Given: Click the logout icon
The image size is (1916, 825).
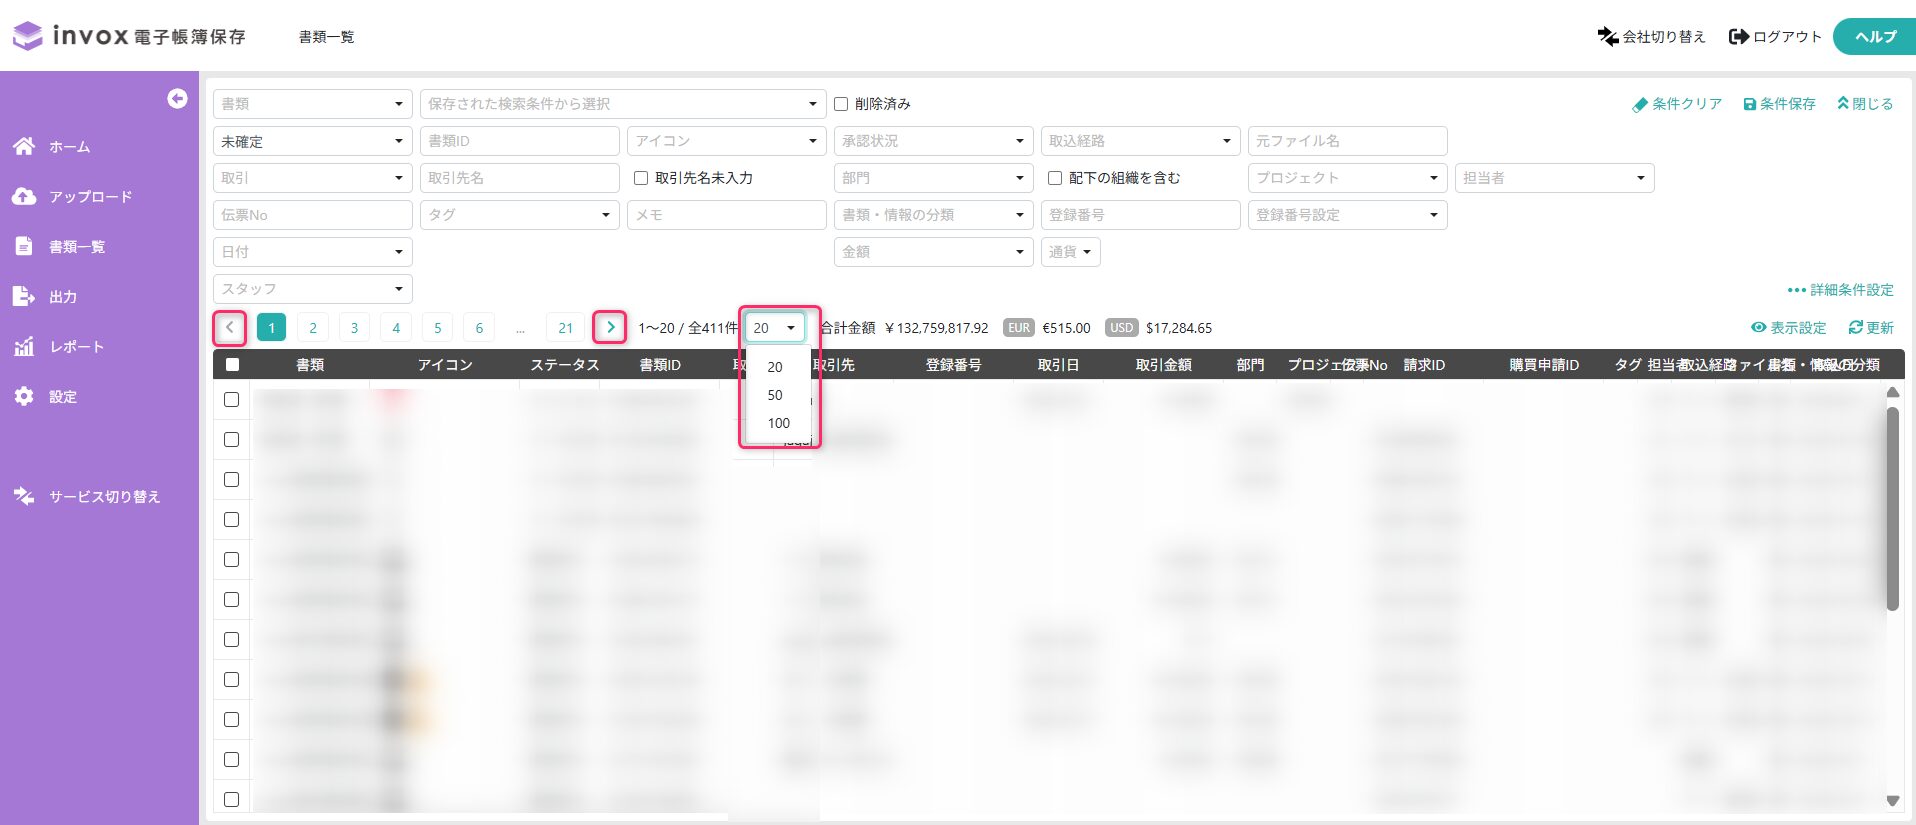Looking at the screenshot, I should click(x=1739, y=37).
